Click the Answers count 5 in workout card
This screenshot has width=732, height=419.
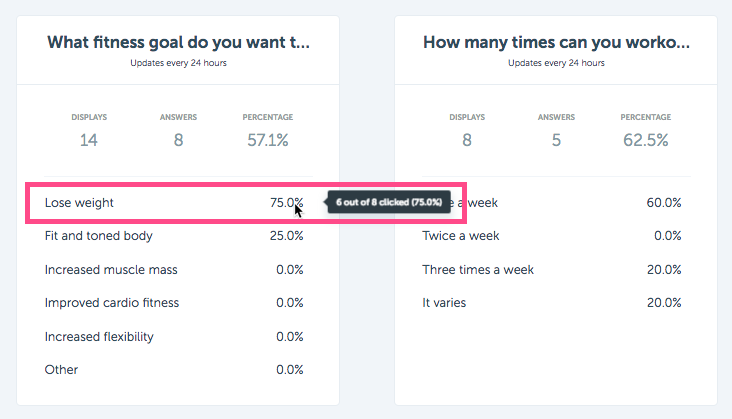tap(556, 140)
